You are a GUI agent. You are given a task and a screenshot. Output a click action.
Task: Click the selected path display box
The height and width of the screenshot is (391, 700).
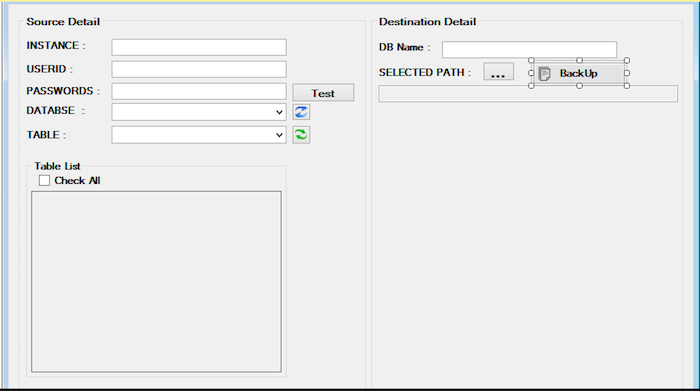click(x=528, y=94)
